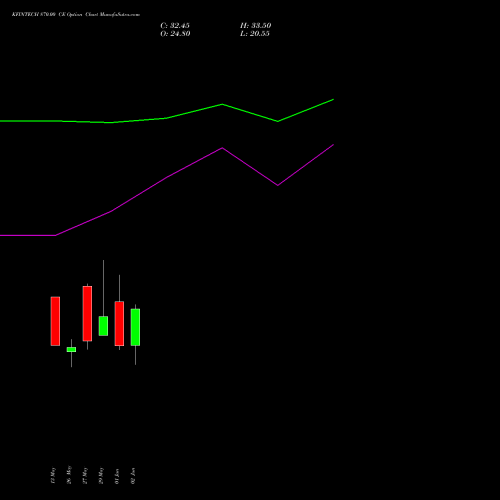Click the 26 May date axis label
This screenshot has height=500, width=500.
click(x=69, y=475)
